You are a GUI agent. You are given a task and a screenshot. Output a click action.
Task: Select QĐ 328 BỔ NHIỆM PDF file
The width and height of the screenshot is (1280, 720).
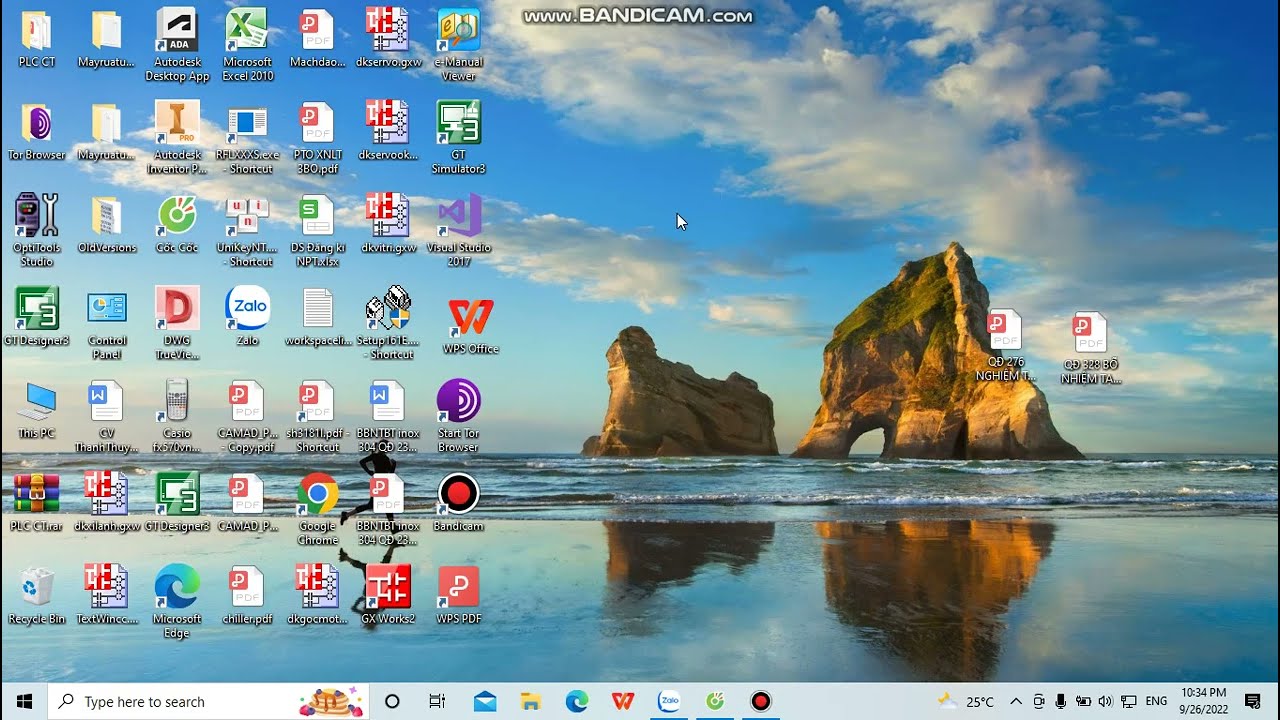[x=1091, y=348]
